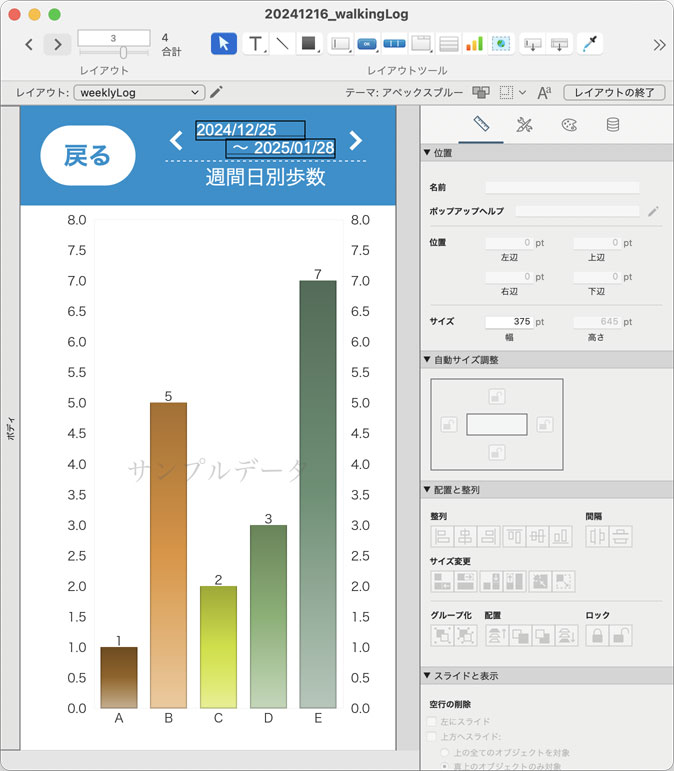Select the Field tool
This screenshot has width=674, height=771.
(532, 44)
